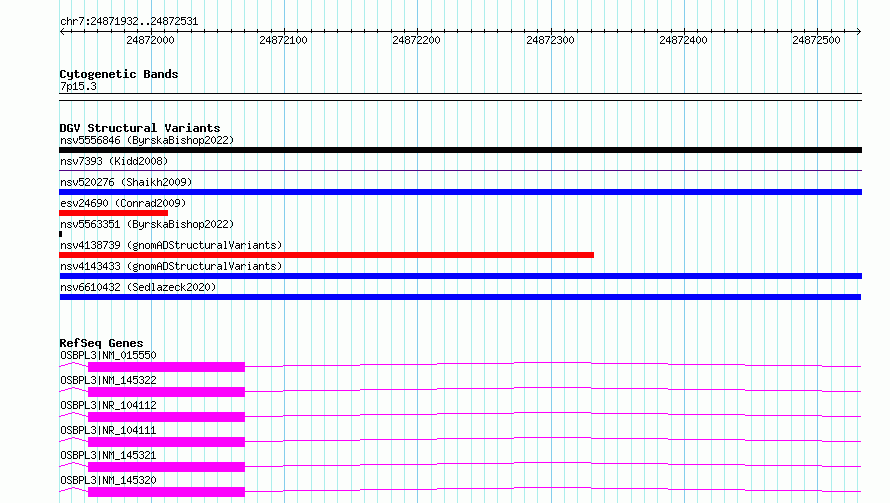The image size is (890, 503).
Task: Select the 7p15.3 band label
Action: click(x=78, y=86)
